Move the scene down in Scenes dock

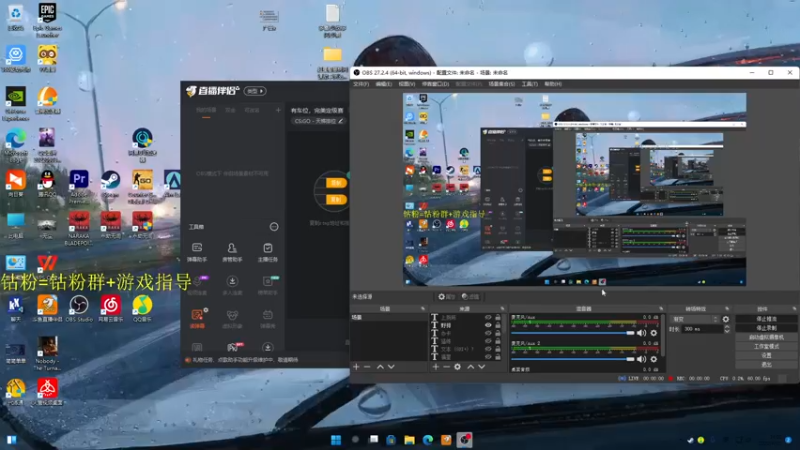point(391,366)
